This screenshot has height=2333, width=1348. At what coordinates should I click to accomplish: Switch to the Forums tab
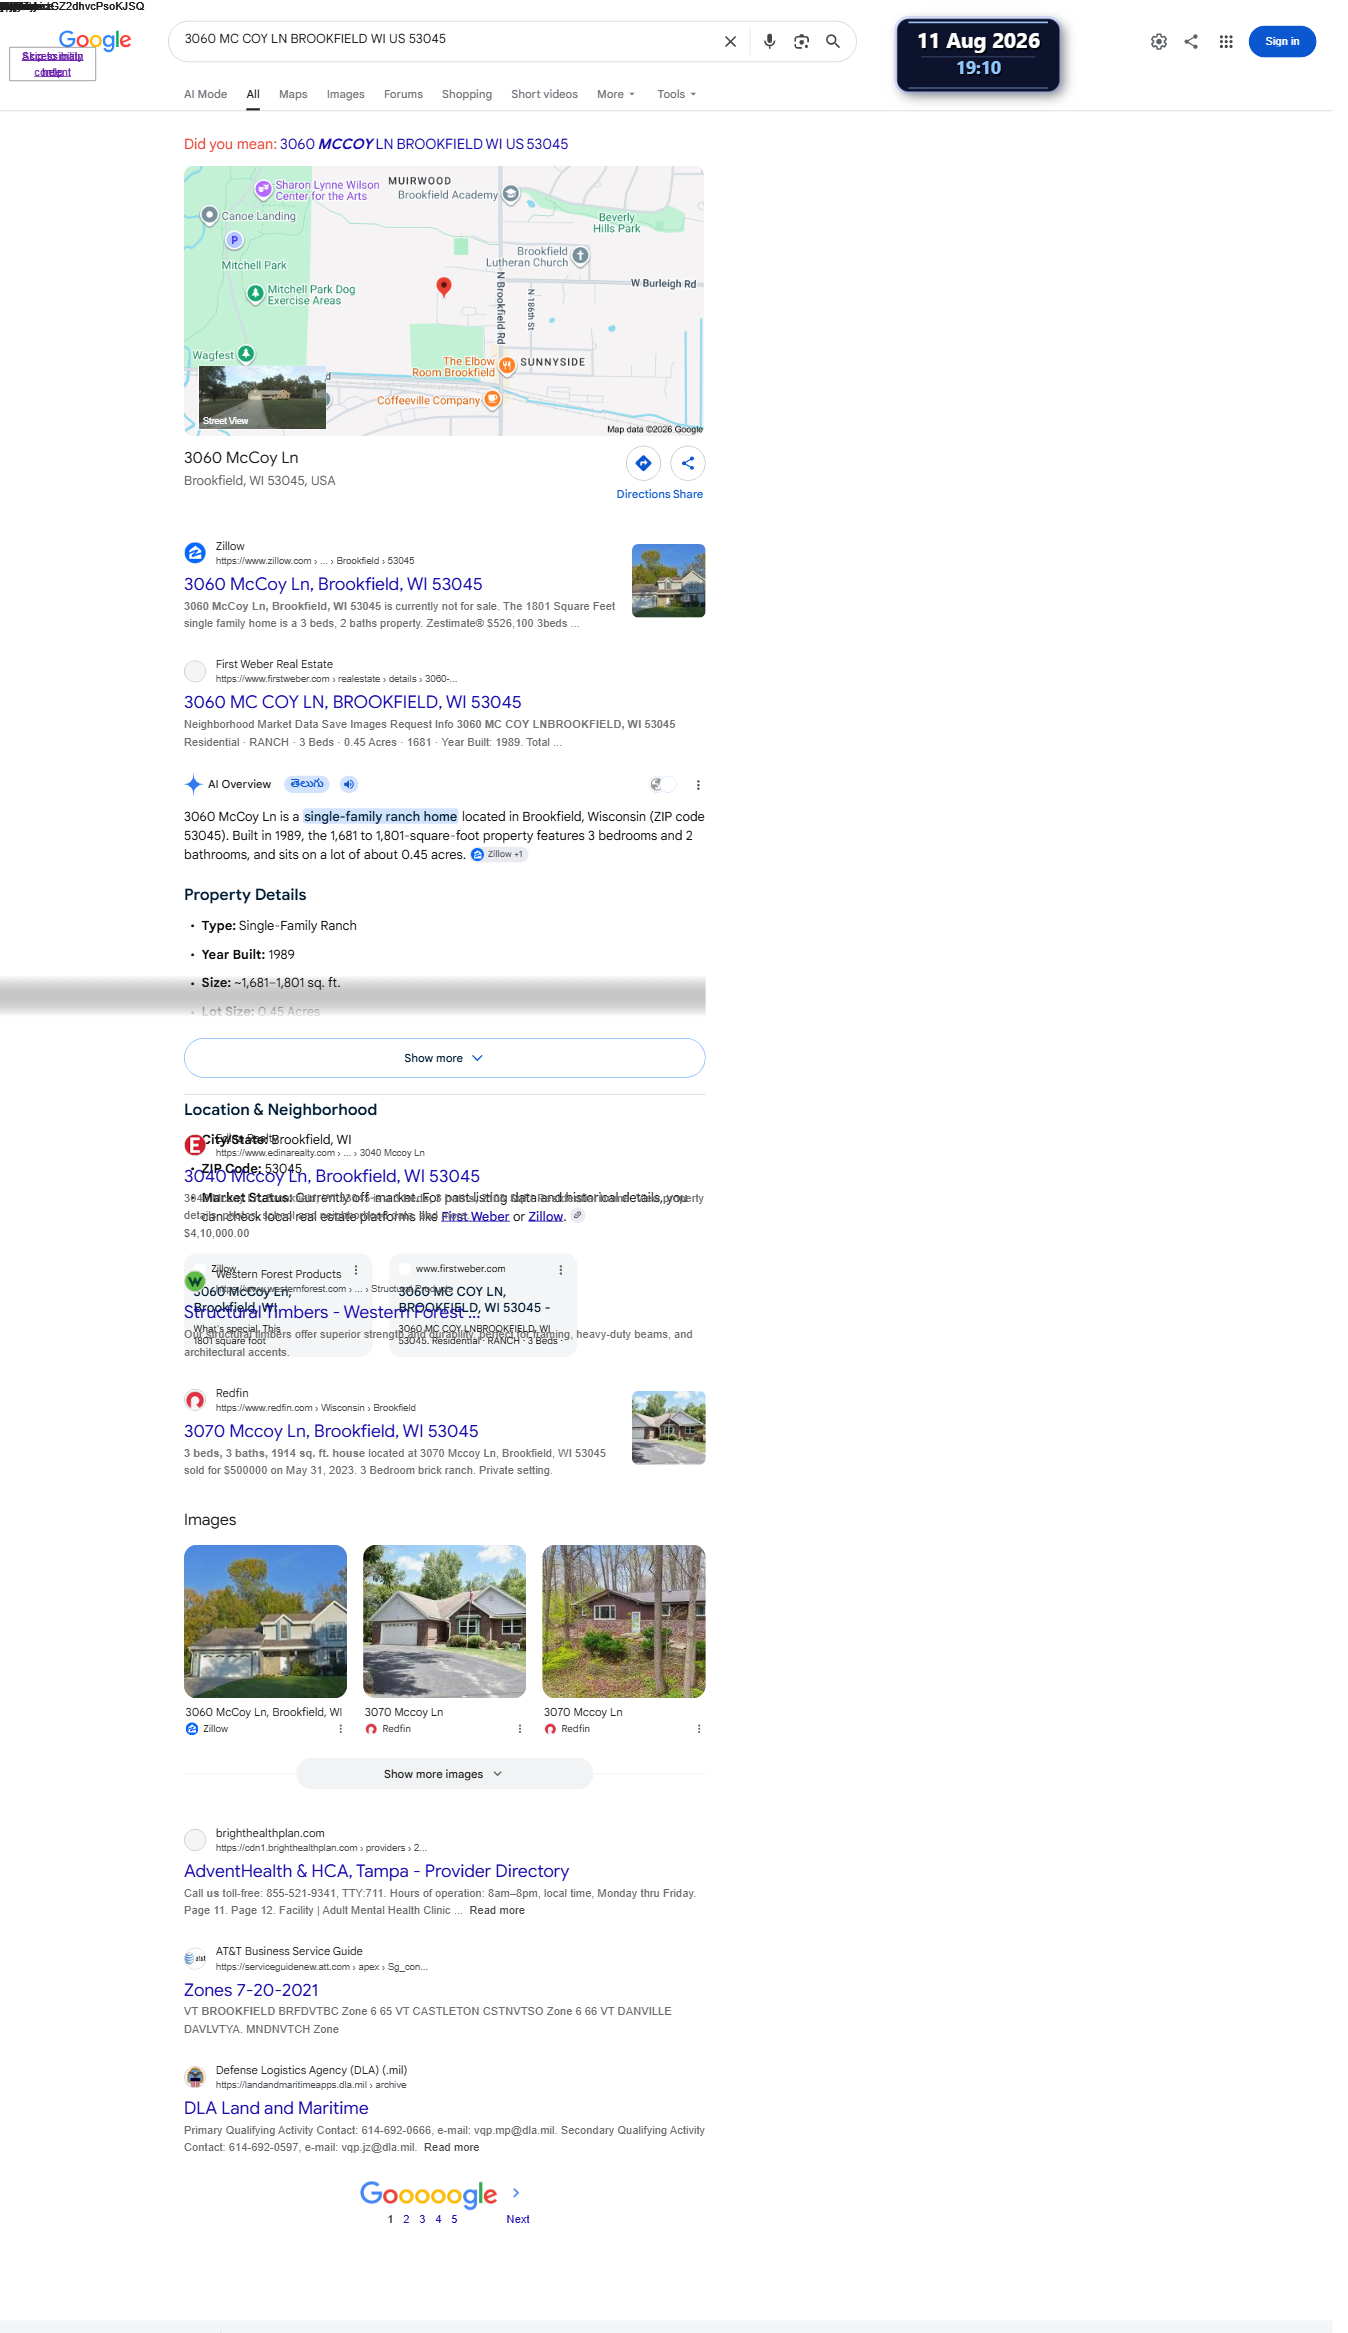tap(403, 94)
